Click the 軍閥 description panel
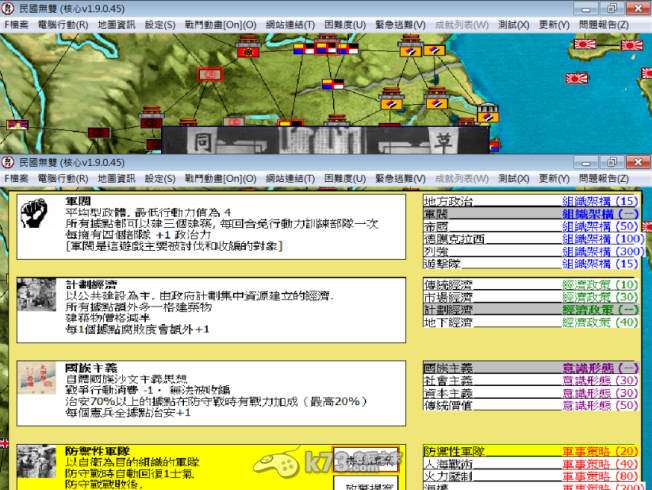 (x=211, y=227)
